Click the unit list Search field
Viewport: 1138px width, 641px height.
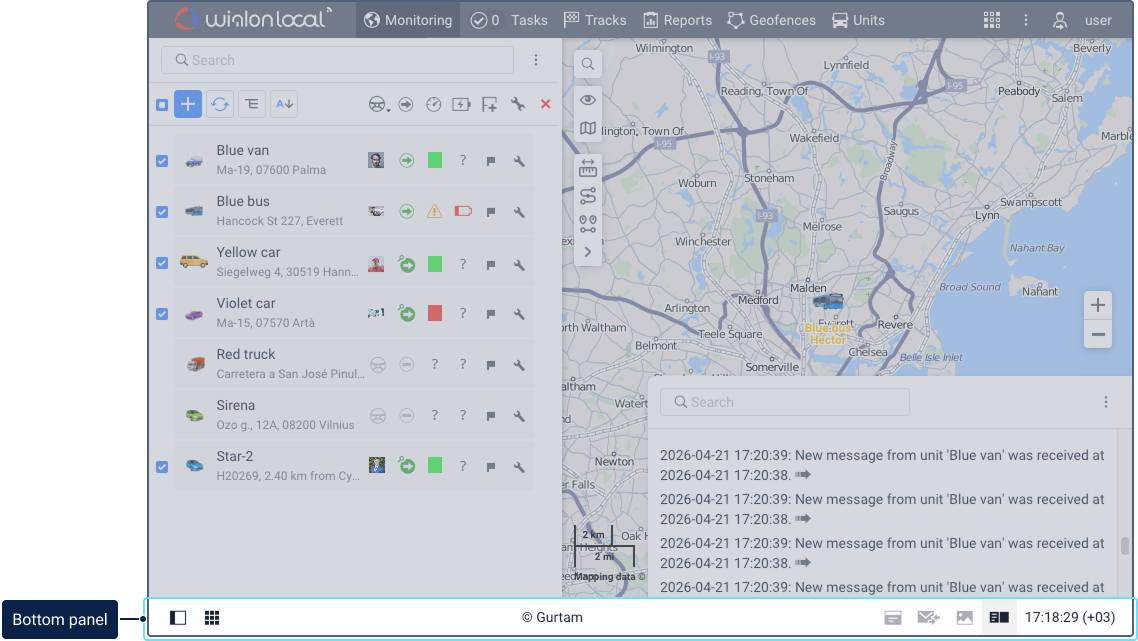pos(337,60)
